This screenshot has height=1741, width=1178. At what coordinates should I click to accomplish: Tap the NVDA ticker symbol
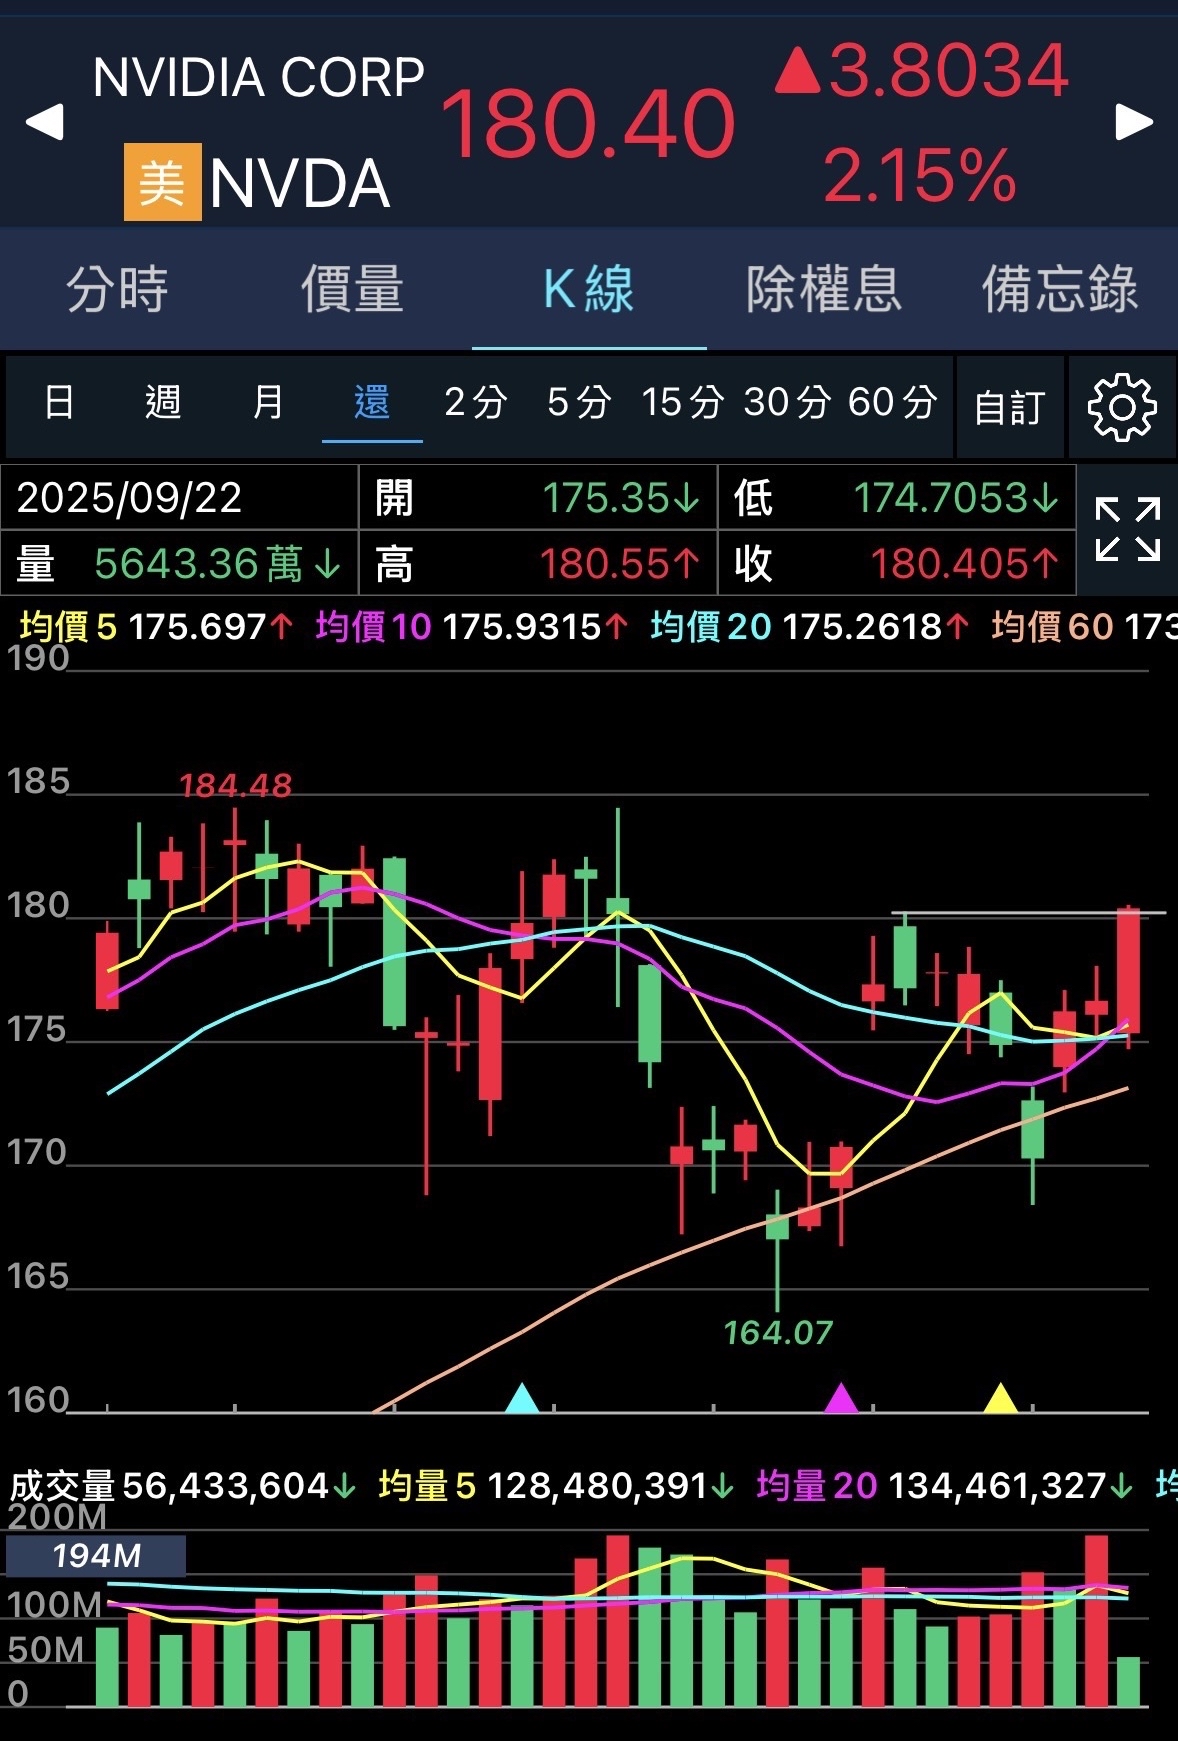(x=300, y=184)
